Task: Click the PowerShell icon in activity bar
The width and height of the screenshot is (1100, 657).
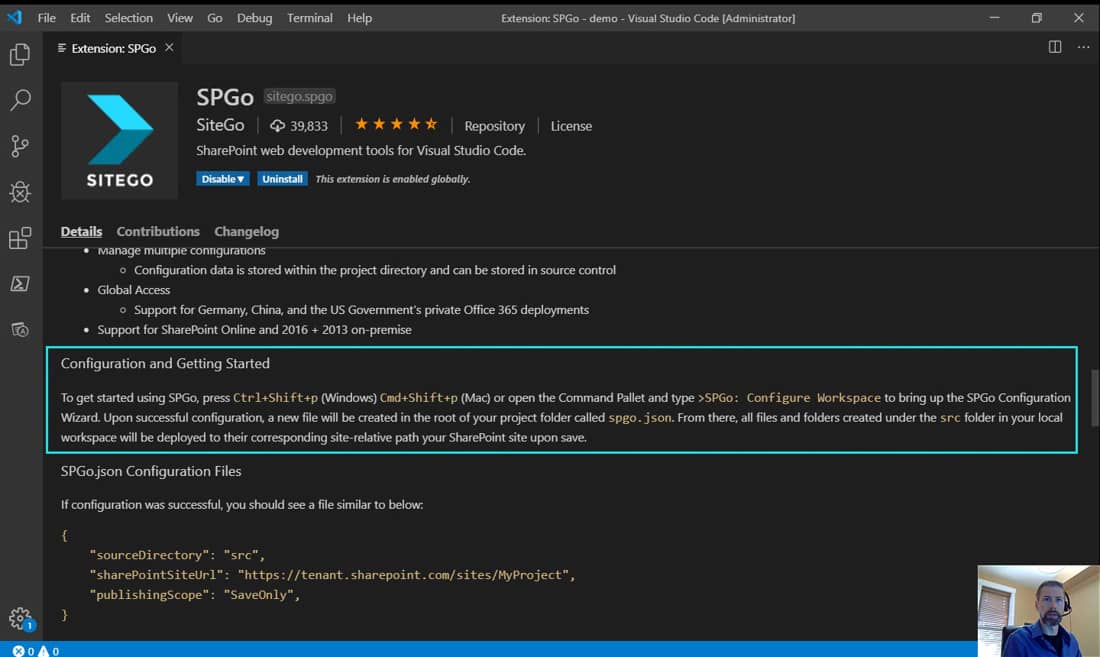Action: pyautogui.click(x=20, y=284)
